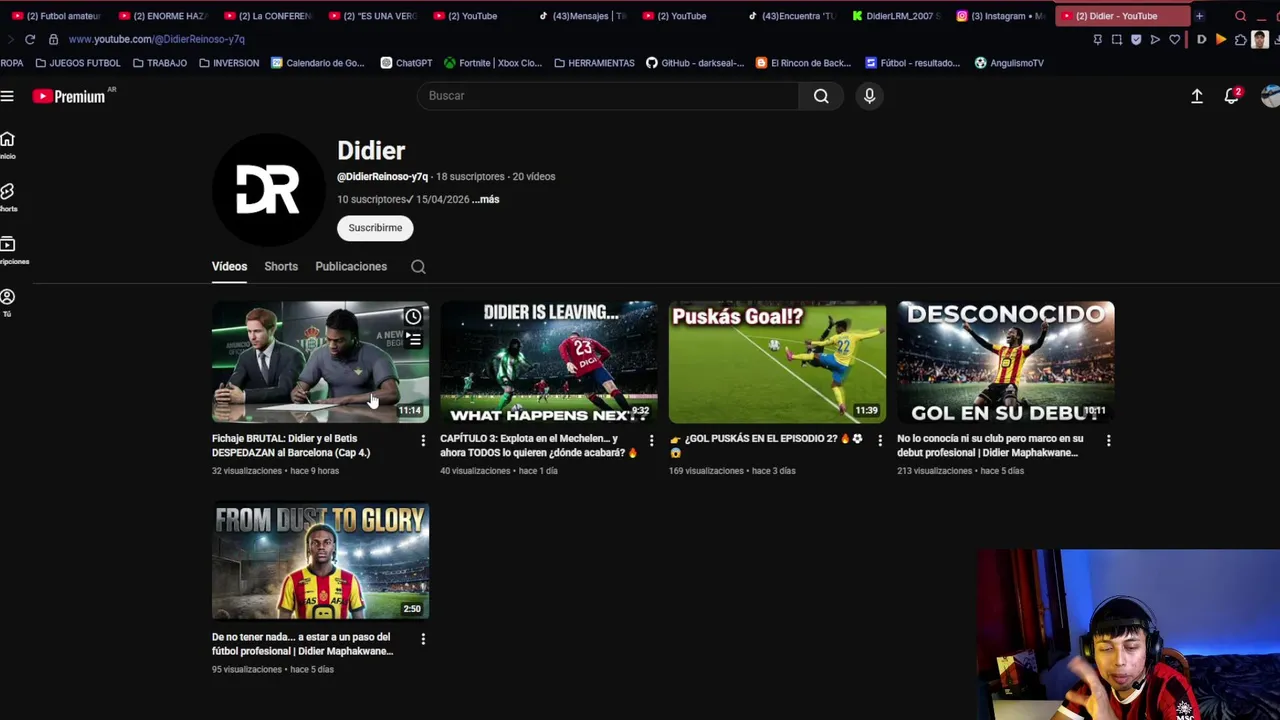The image size is (1280, 720).
Task: Go to YouTube Premium home logo
Action: coord(68,96)
